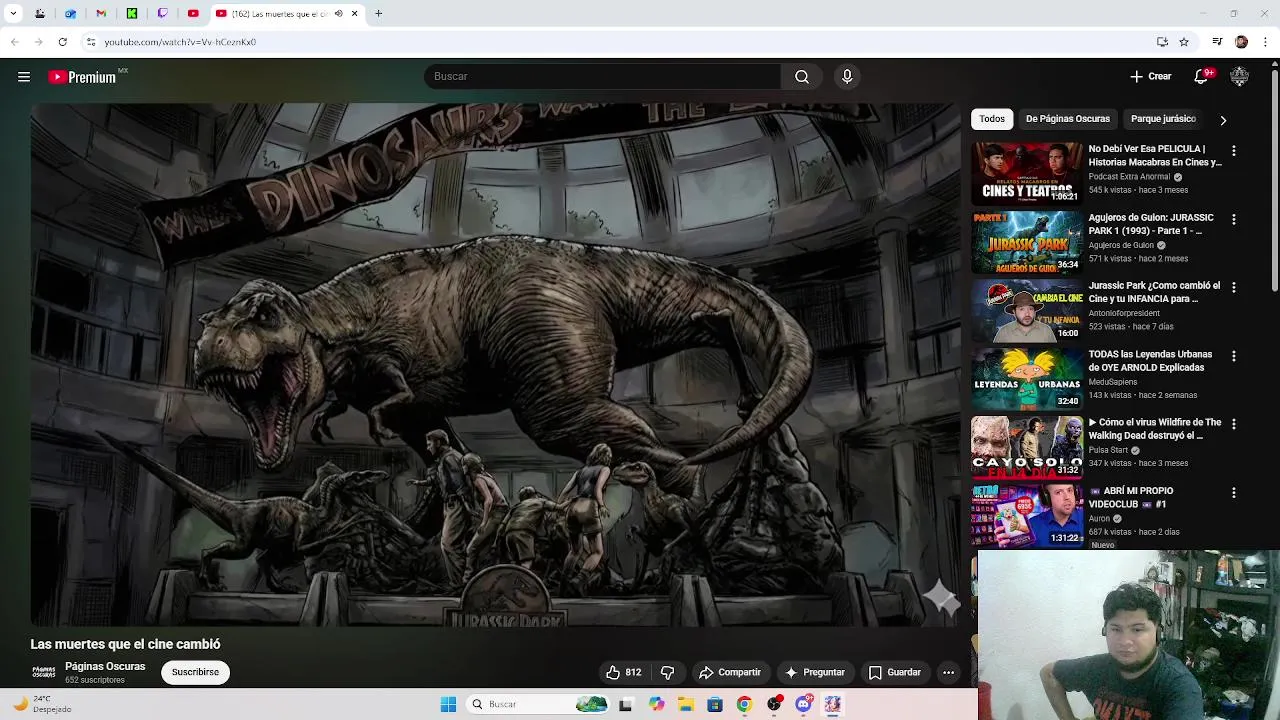Open Chrome profile avatar
This screenshot has width=1280, height=720.
pos(1241,42)
